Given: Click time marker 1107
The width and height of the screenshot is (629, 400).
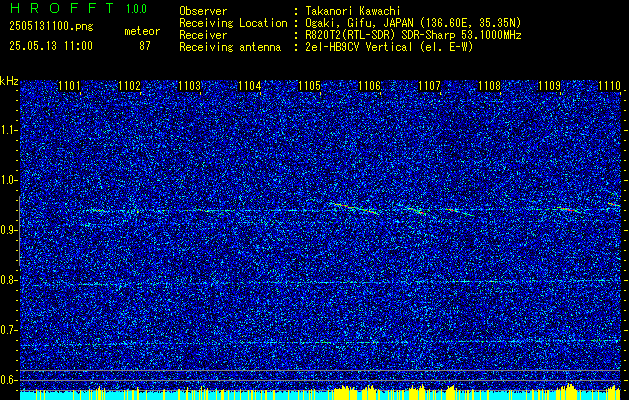Looking at the screenshot, I should pos(429,85).
